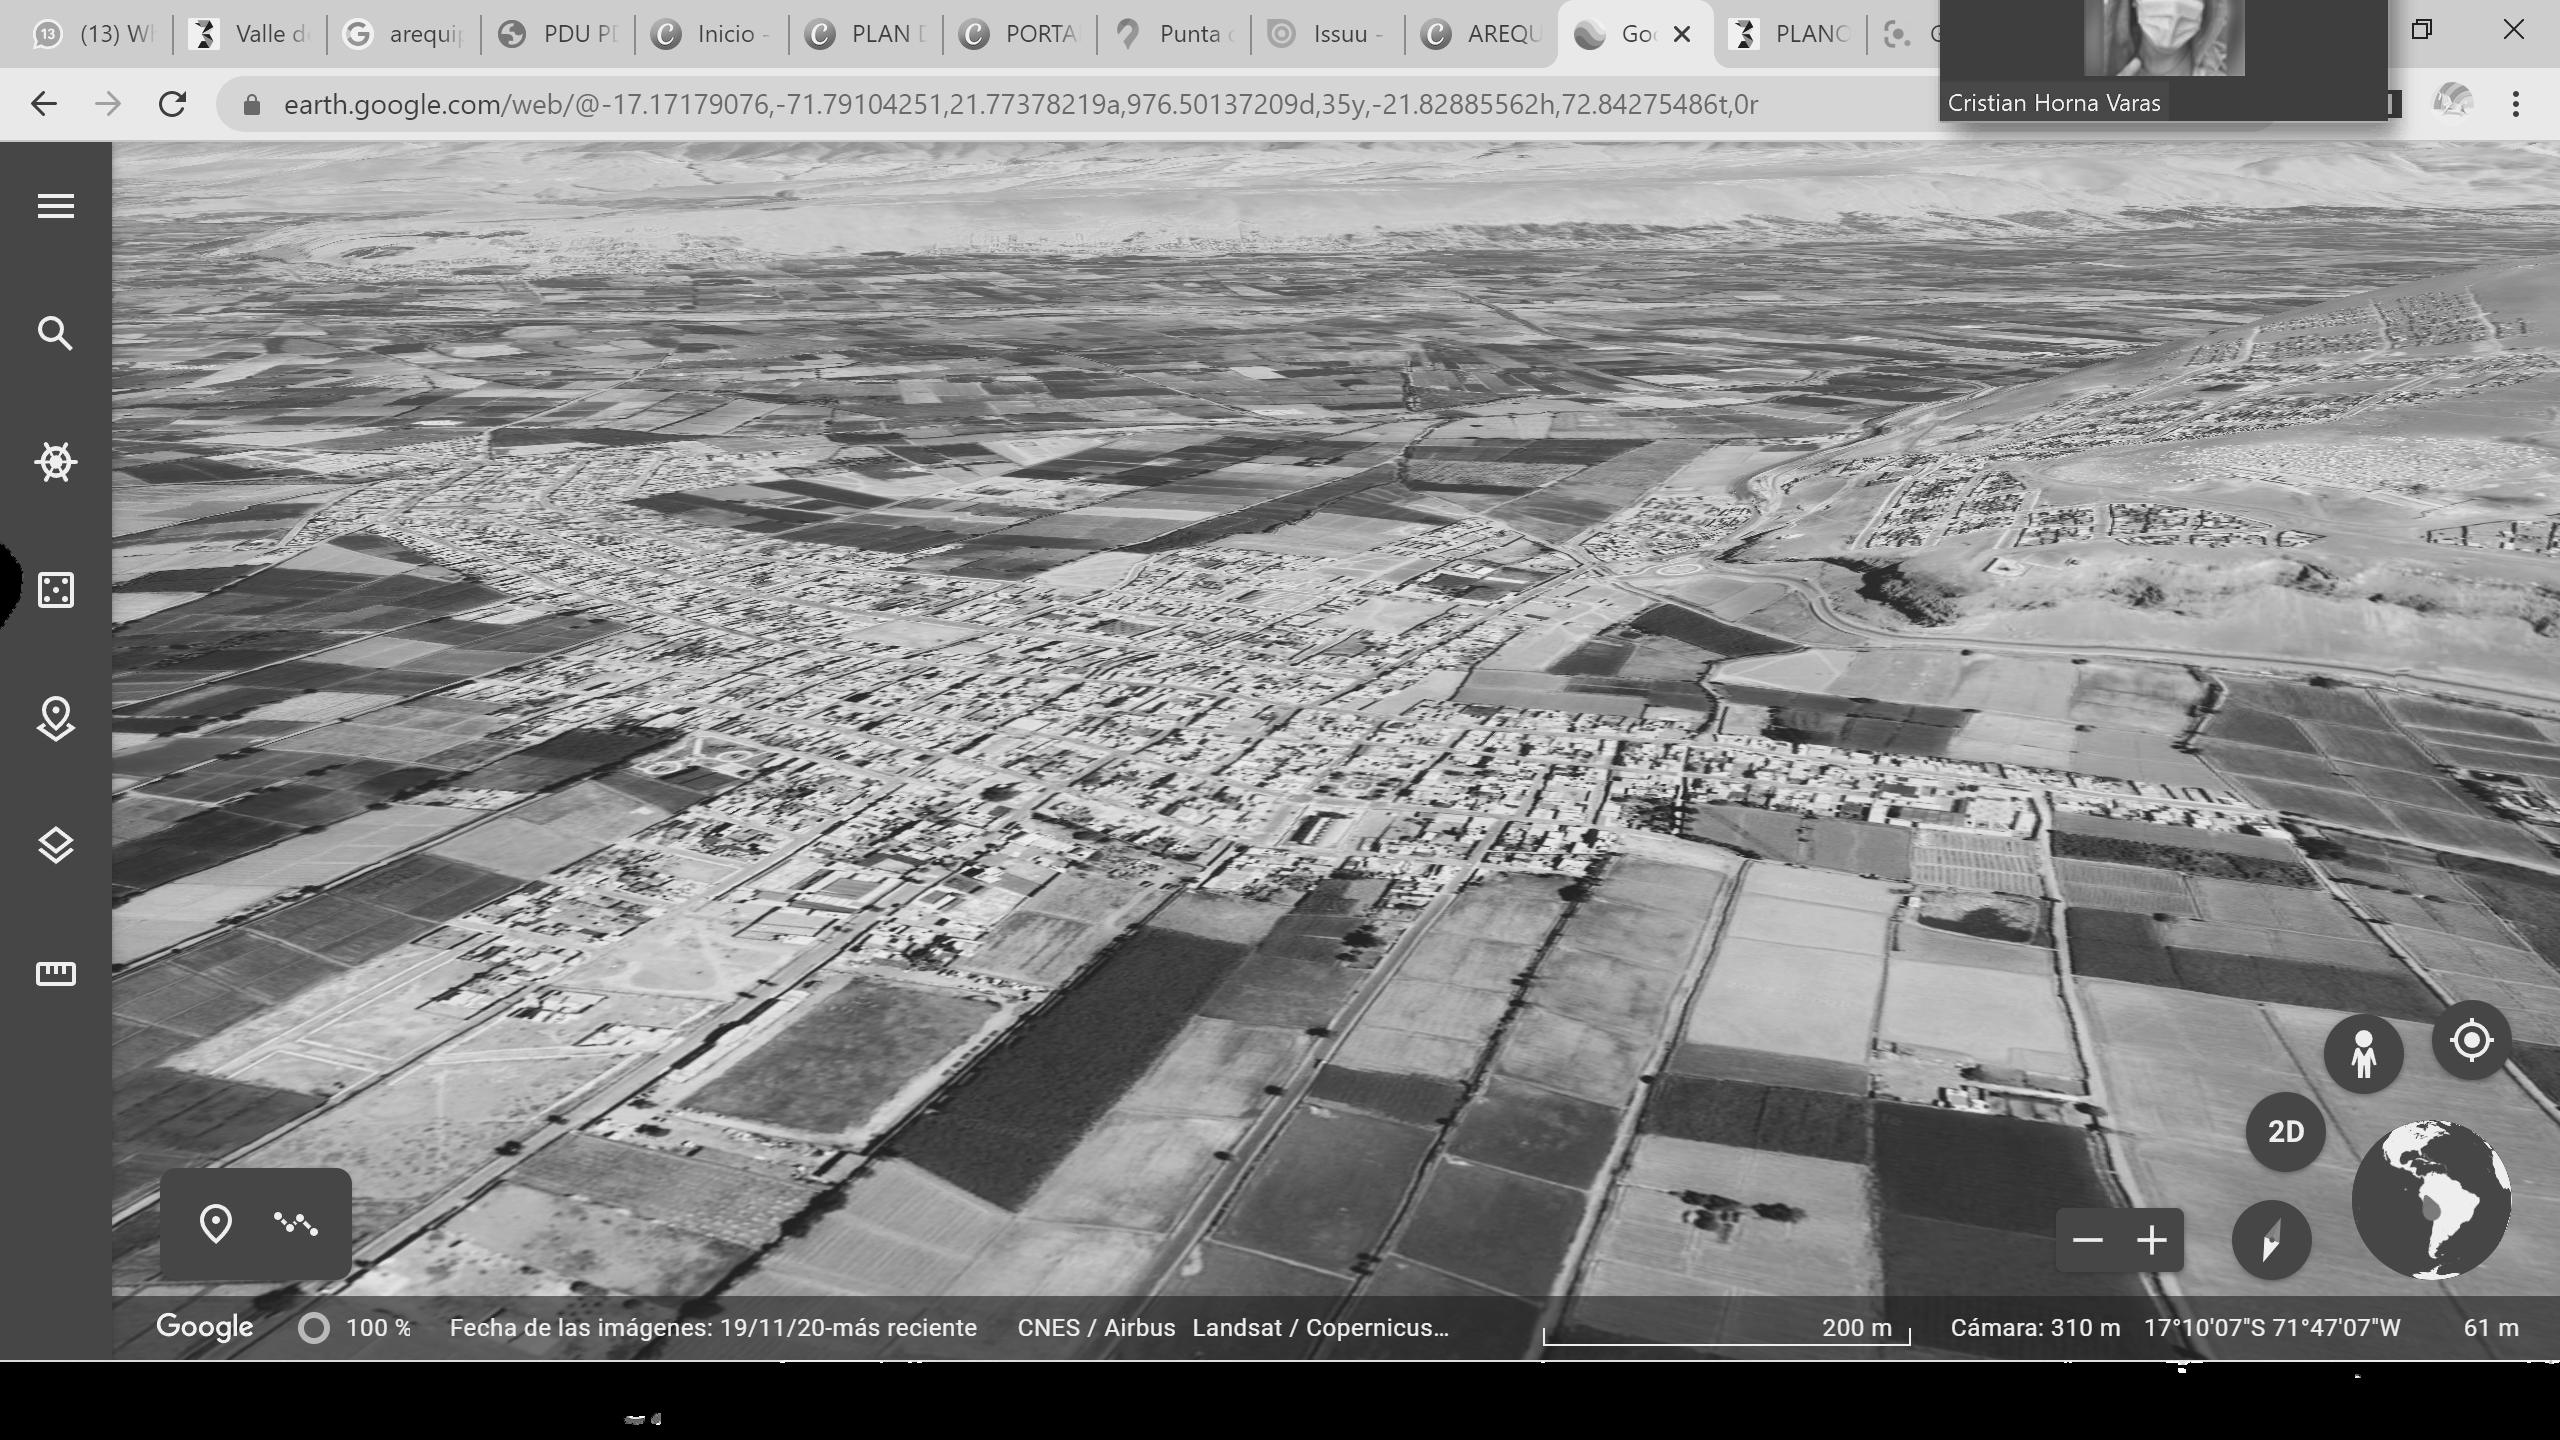Click the globe thumbnail overview
2560x1440 pixels.
tap(2431, 1199)
